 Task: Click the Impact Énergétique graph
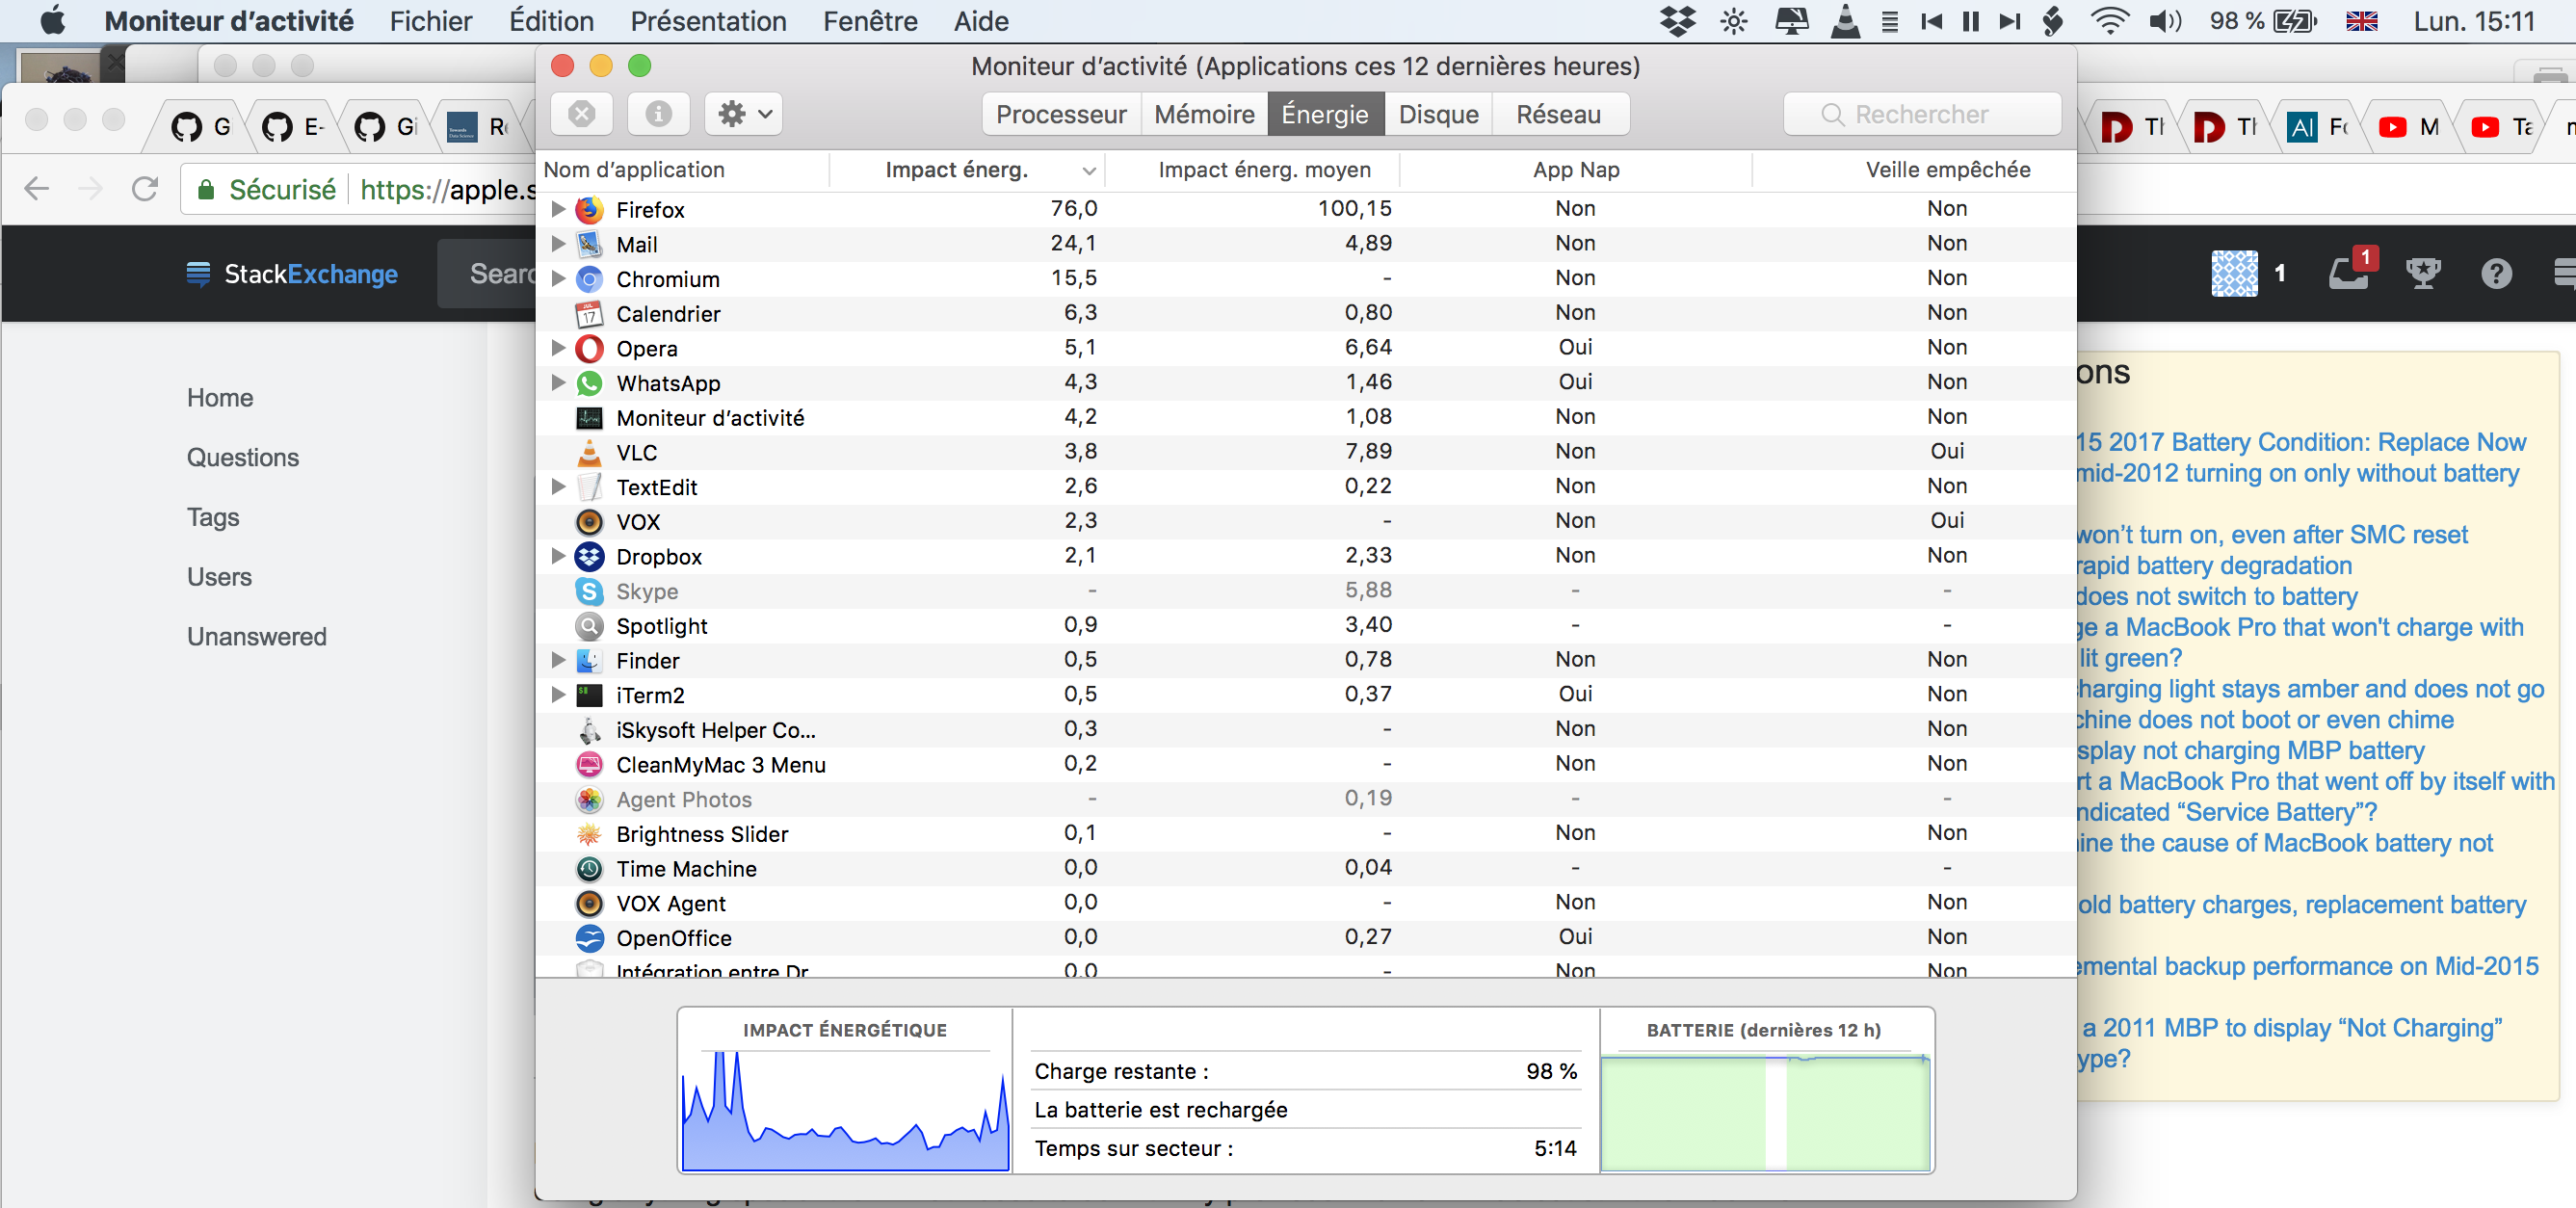point(845,1111)
